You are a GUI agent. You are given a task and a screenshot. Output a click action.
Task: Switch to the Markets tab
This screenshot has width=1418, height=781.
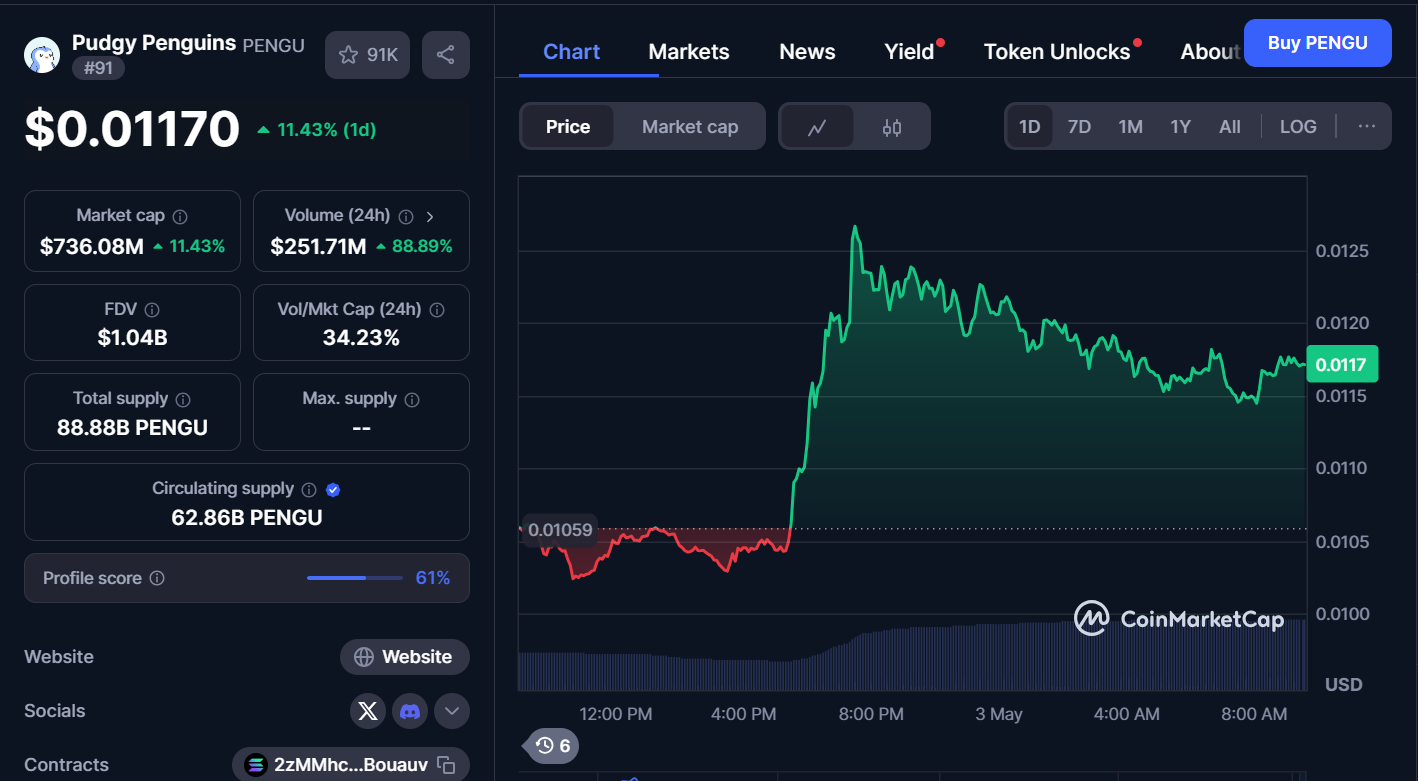689,52
